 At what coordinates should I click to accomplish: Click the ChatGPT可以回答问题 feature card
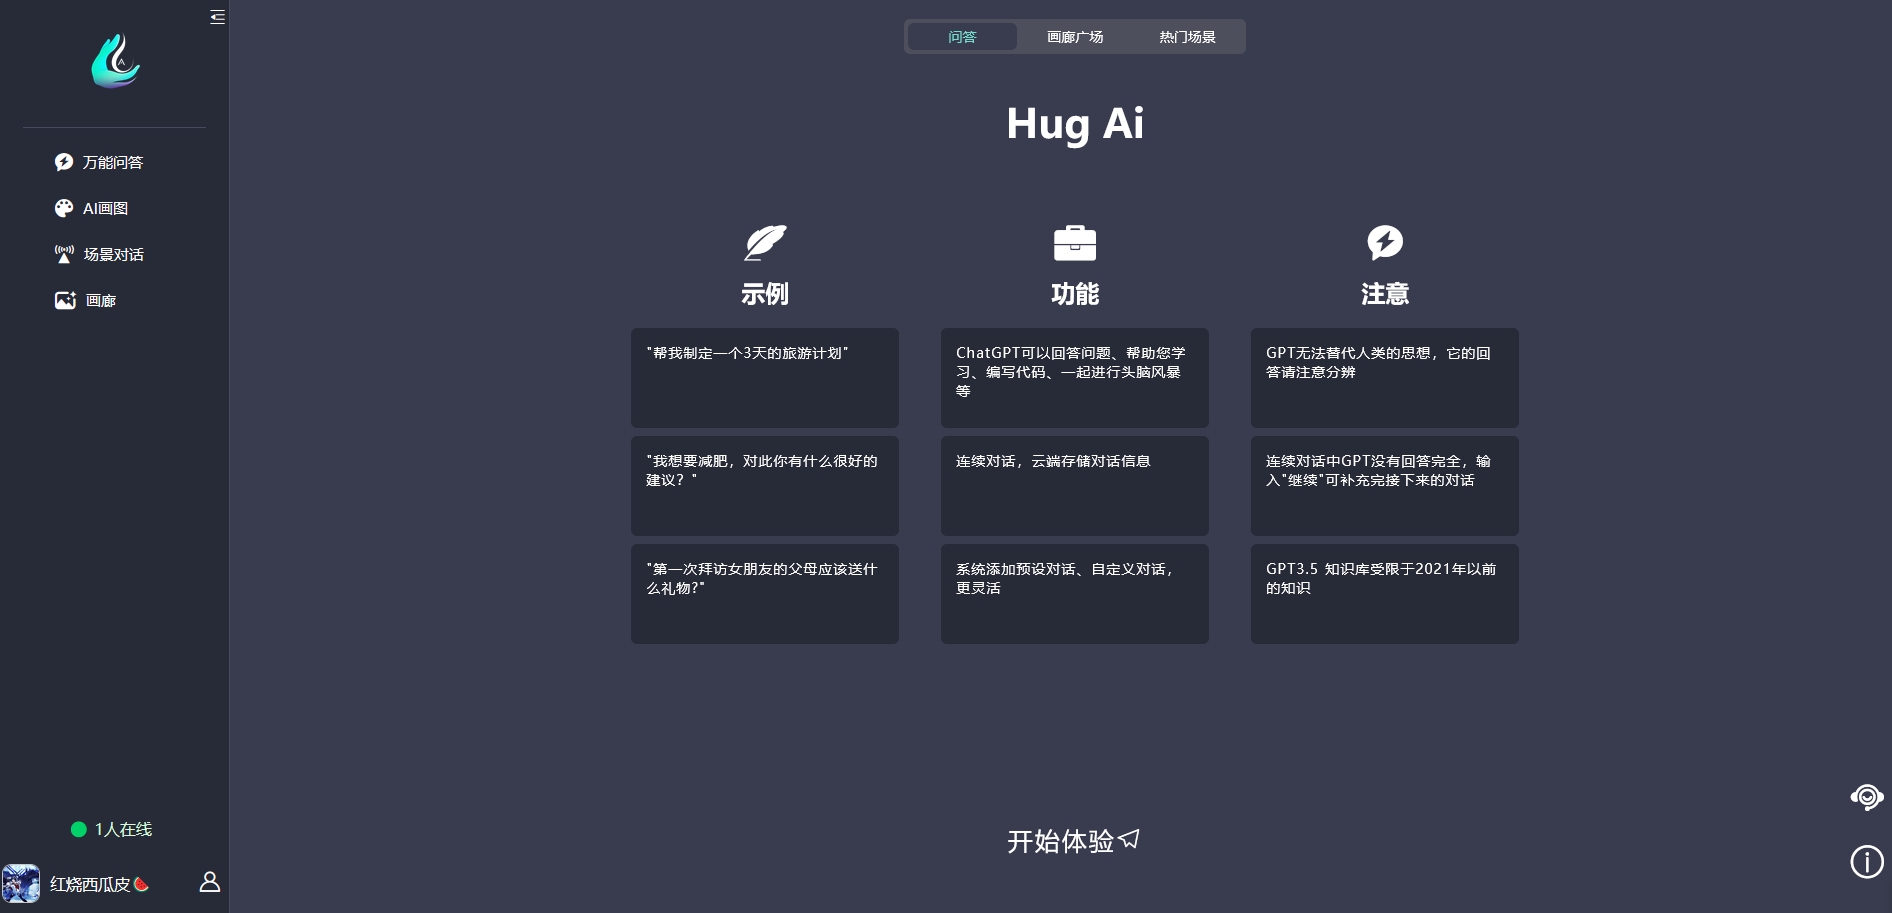click(1075, 378)
